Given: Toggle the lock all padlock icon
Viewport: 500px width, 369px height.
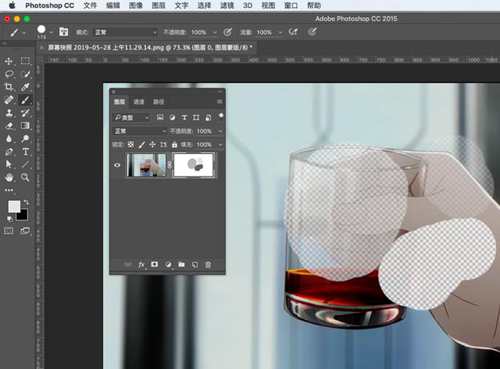Looking at the screenshot, I should point(174,145).
